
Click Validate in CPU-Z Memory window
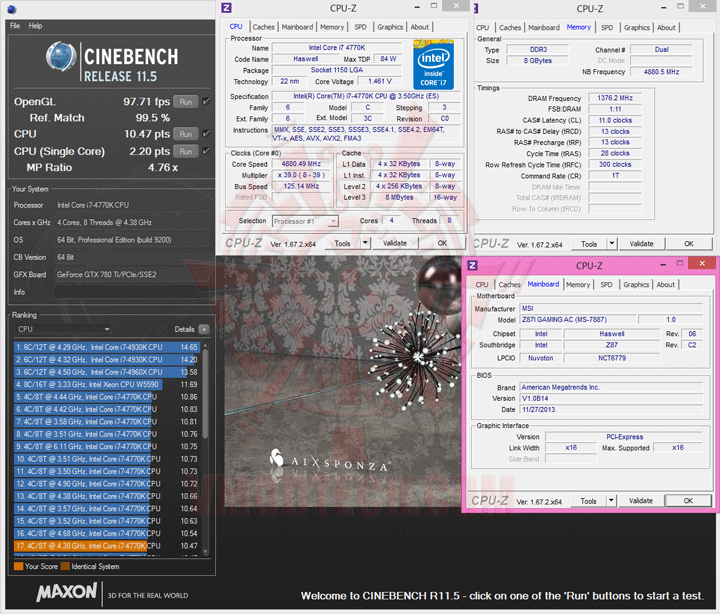click(x=641, y=243)
